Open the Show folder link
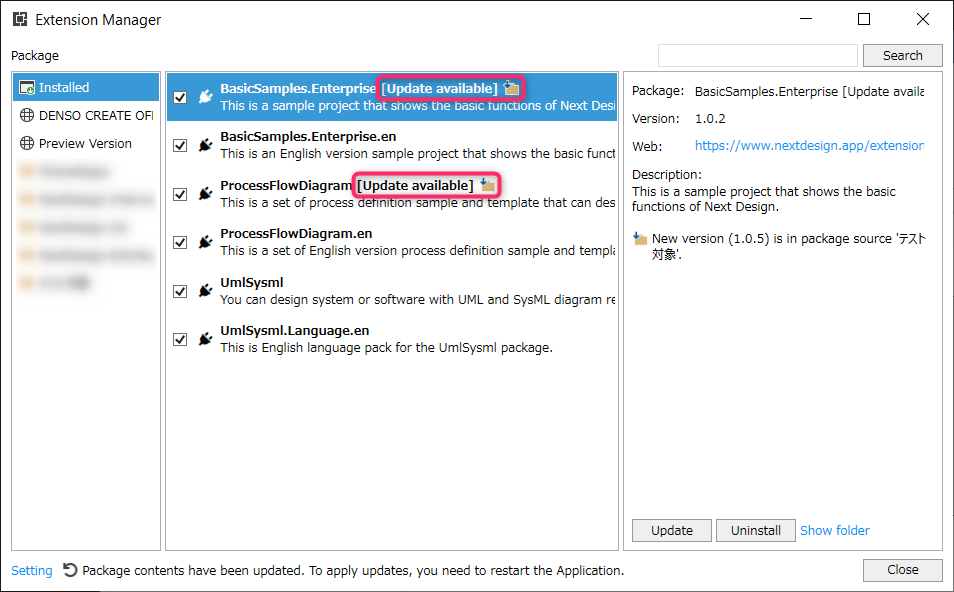The height and width of the screenshot is (592, 954). point(835,530)
